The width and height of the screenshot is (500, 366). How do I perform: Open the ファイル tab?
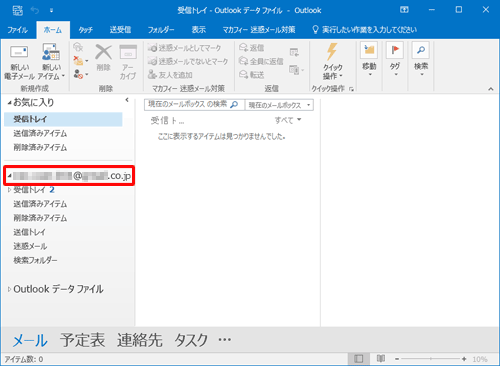[x=17, y=30]
